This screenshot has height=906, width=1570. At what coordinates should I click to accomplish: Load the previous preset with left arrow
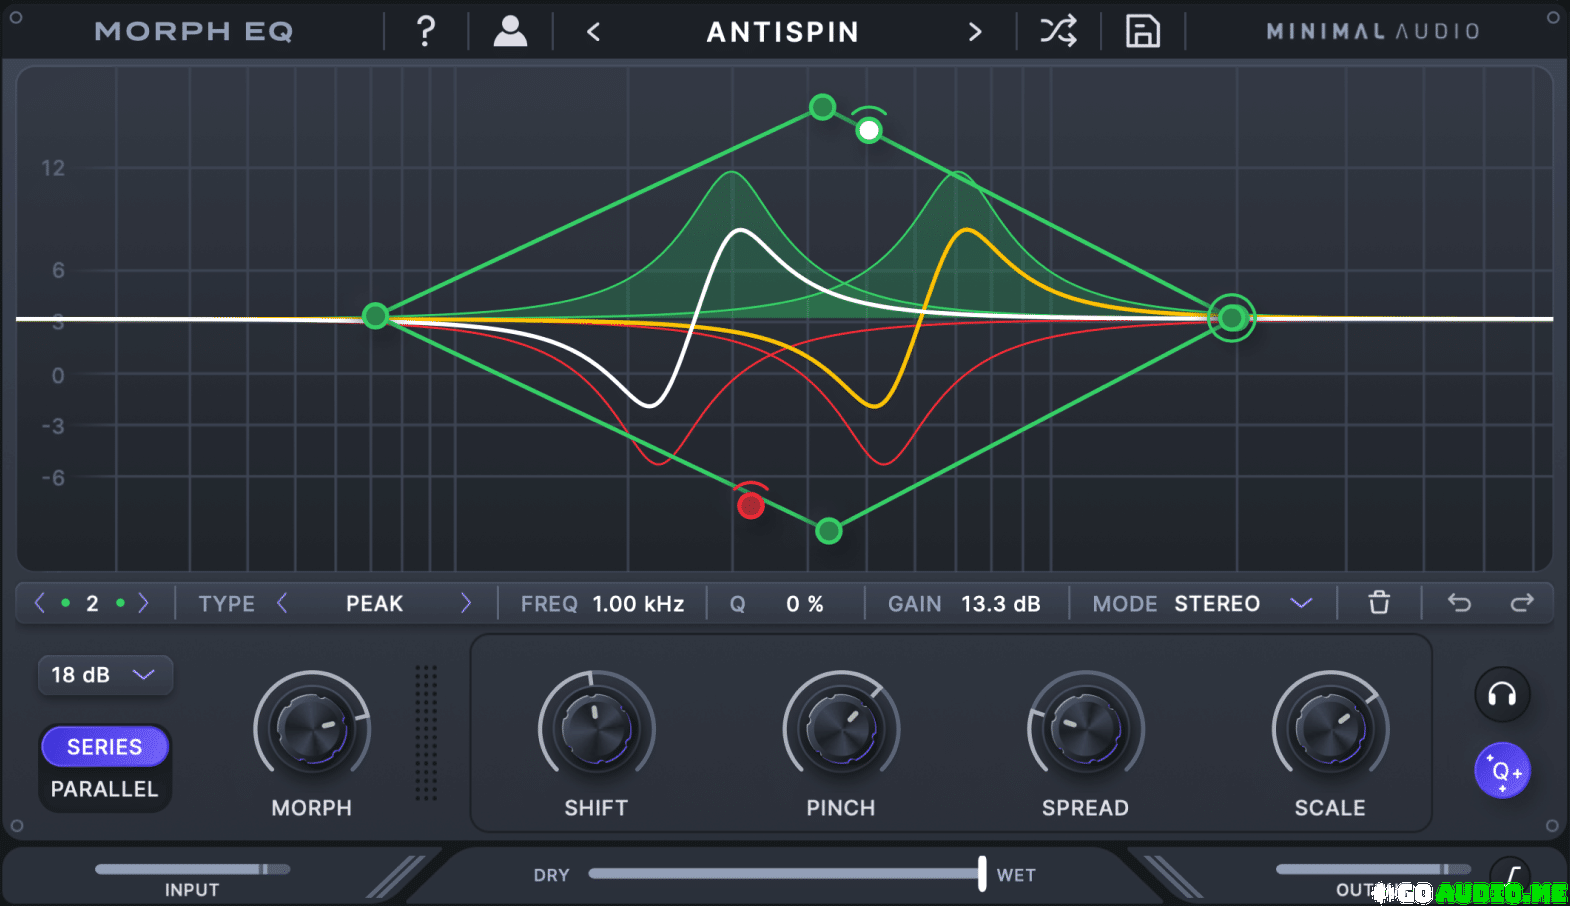593,32
